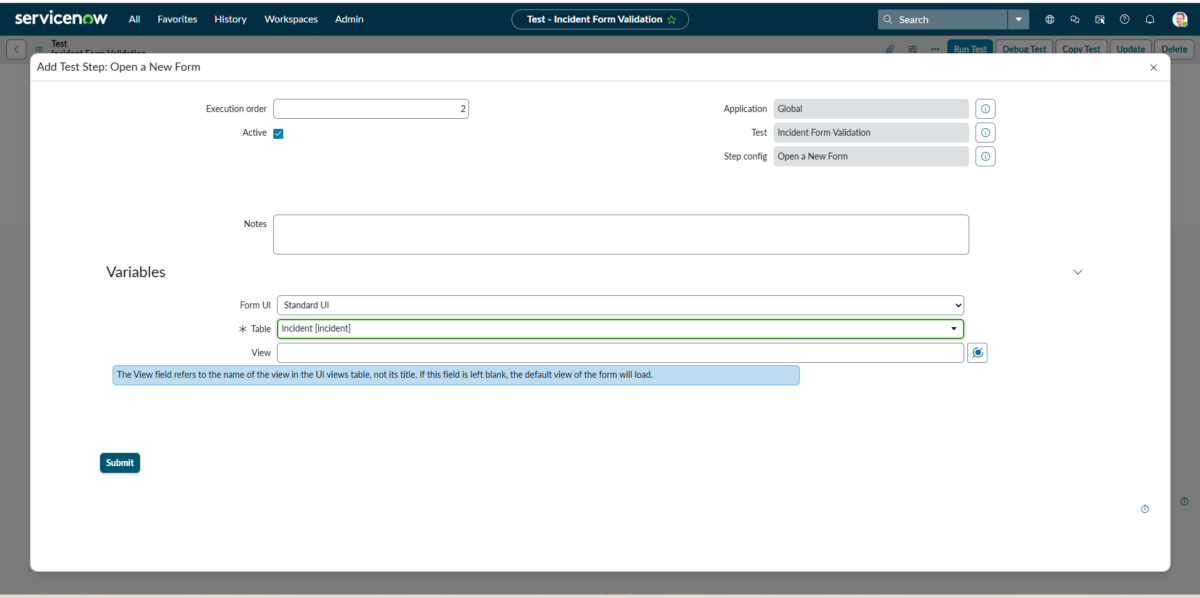Image resolution: width=1200 pixels, height=598 pixels.
Task: Open the Favorites menu
Action: tap(177, 19)
